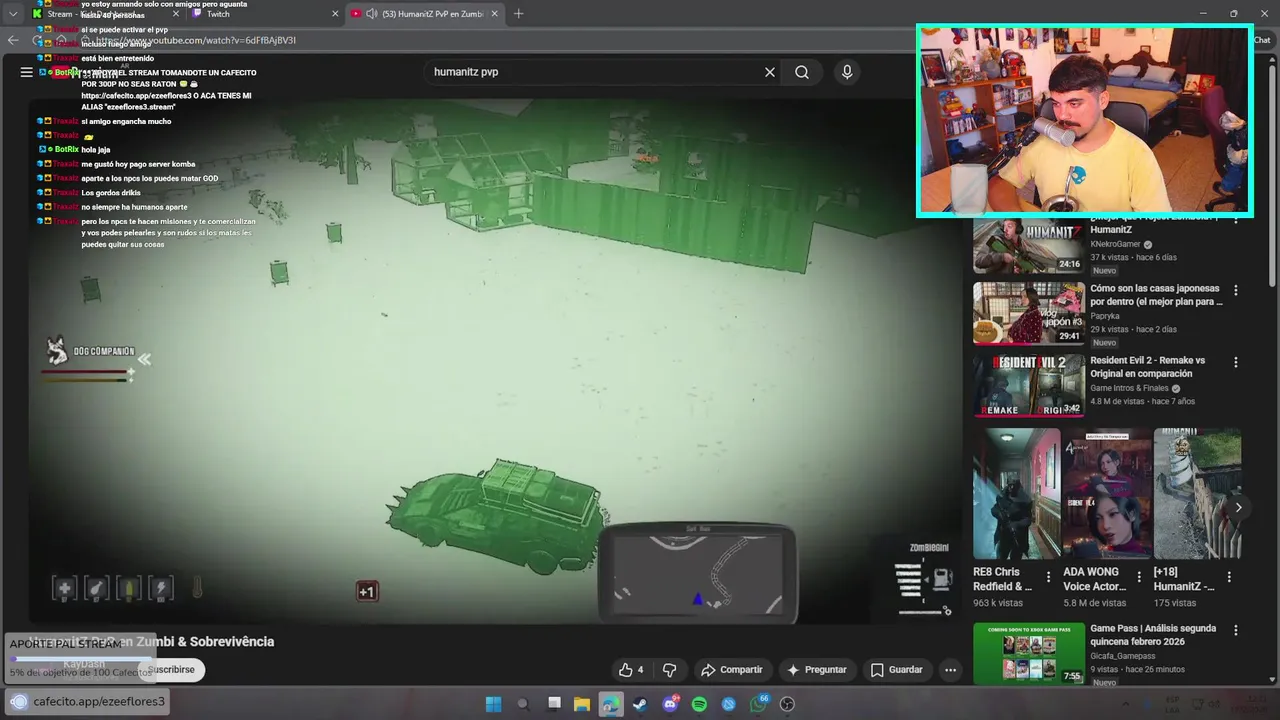Clear the search box with the X
The width and height of the screenshot is (1280, 720).
[770, 72]
